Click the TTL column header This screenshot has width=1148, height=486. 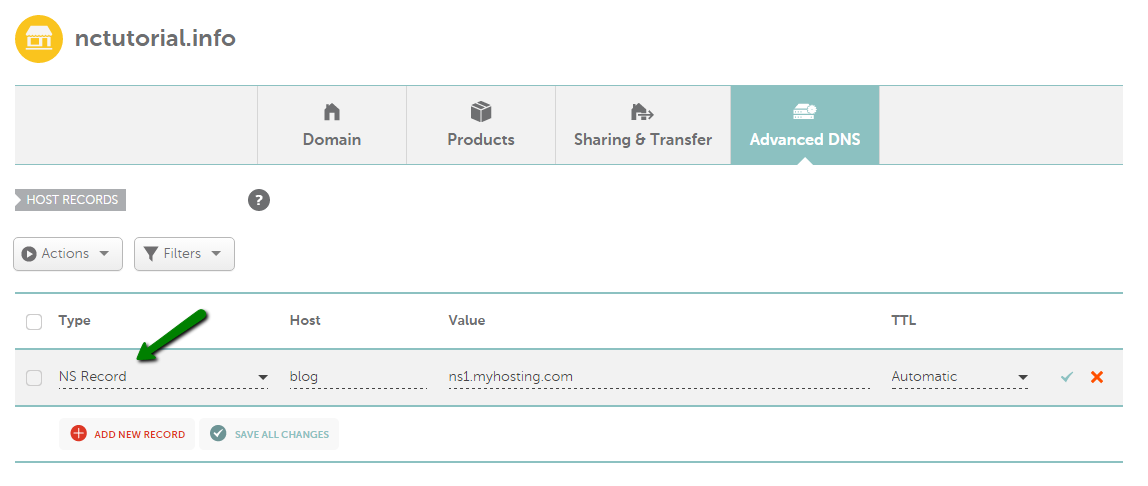pyautogui.click(x=903, y=321)
